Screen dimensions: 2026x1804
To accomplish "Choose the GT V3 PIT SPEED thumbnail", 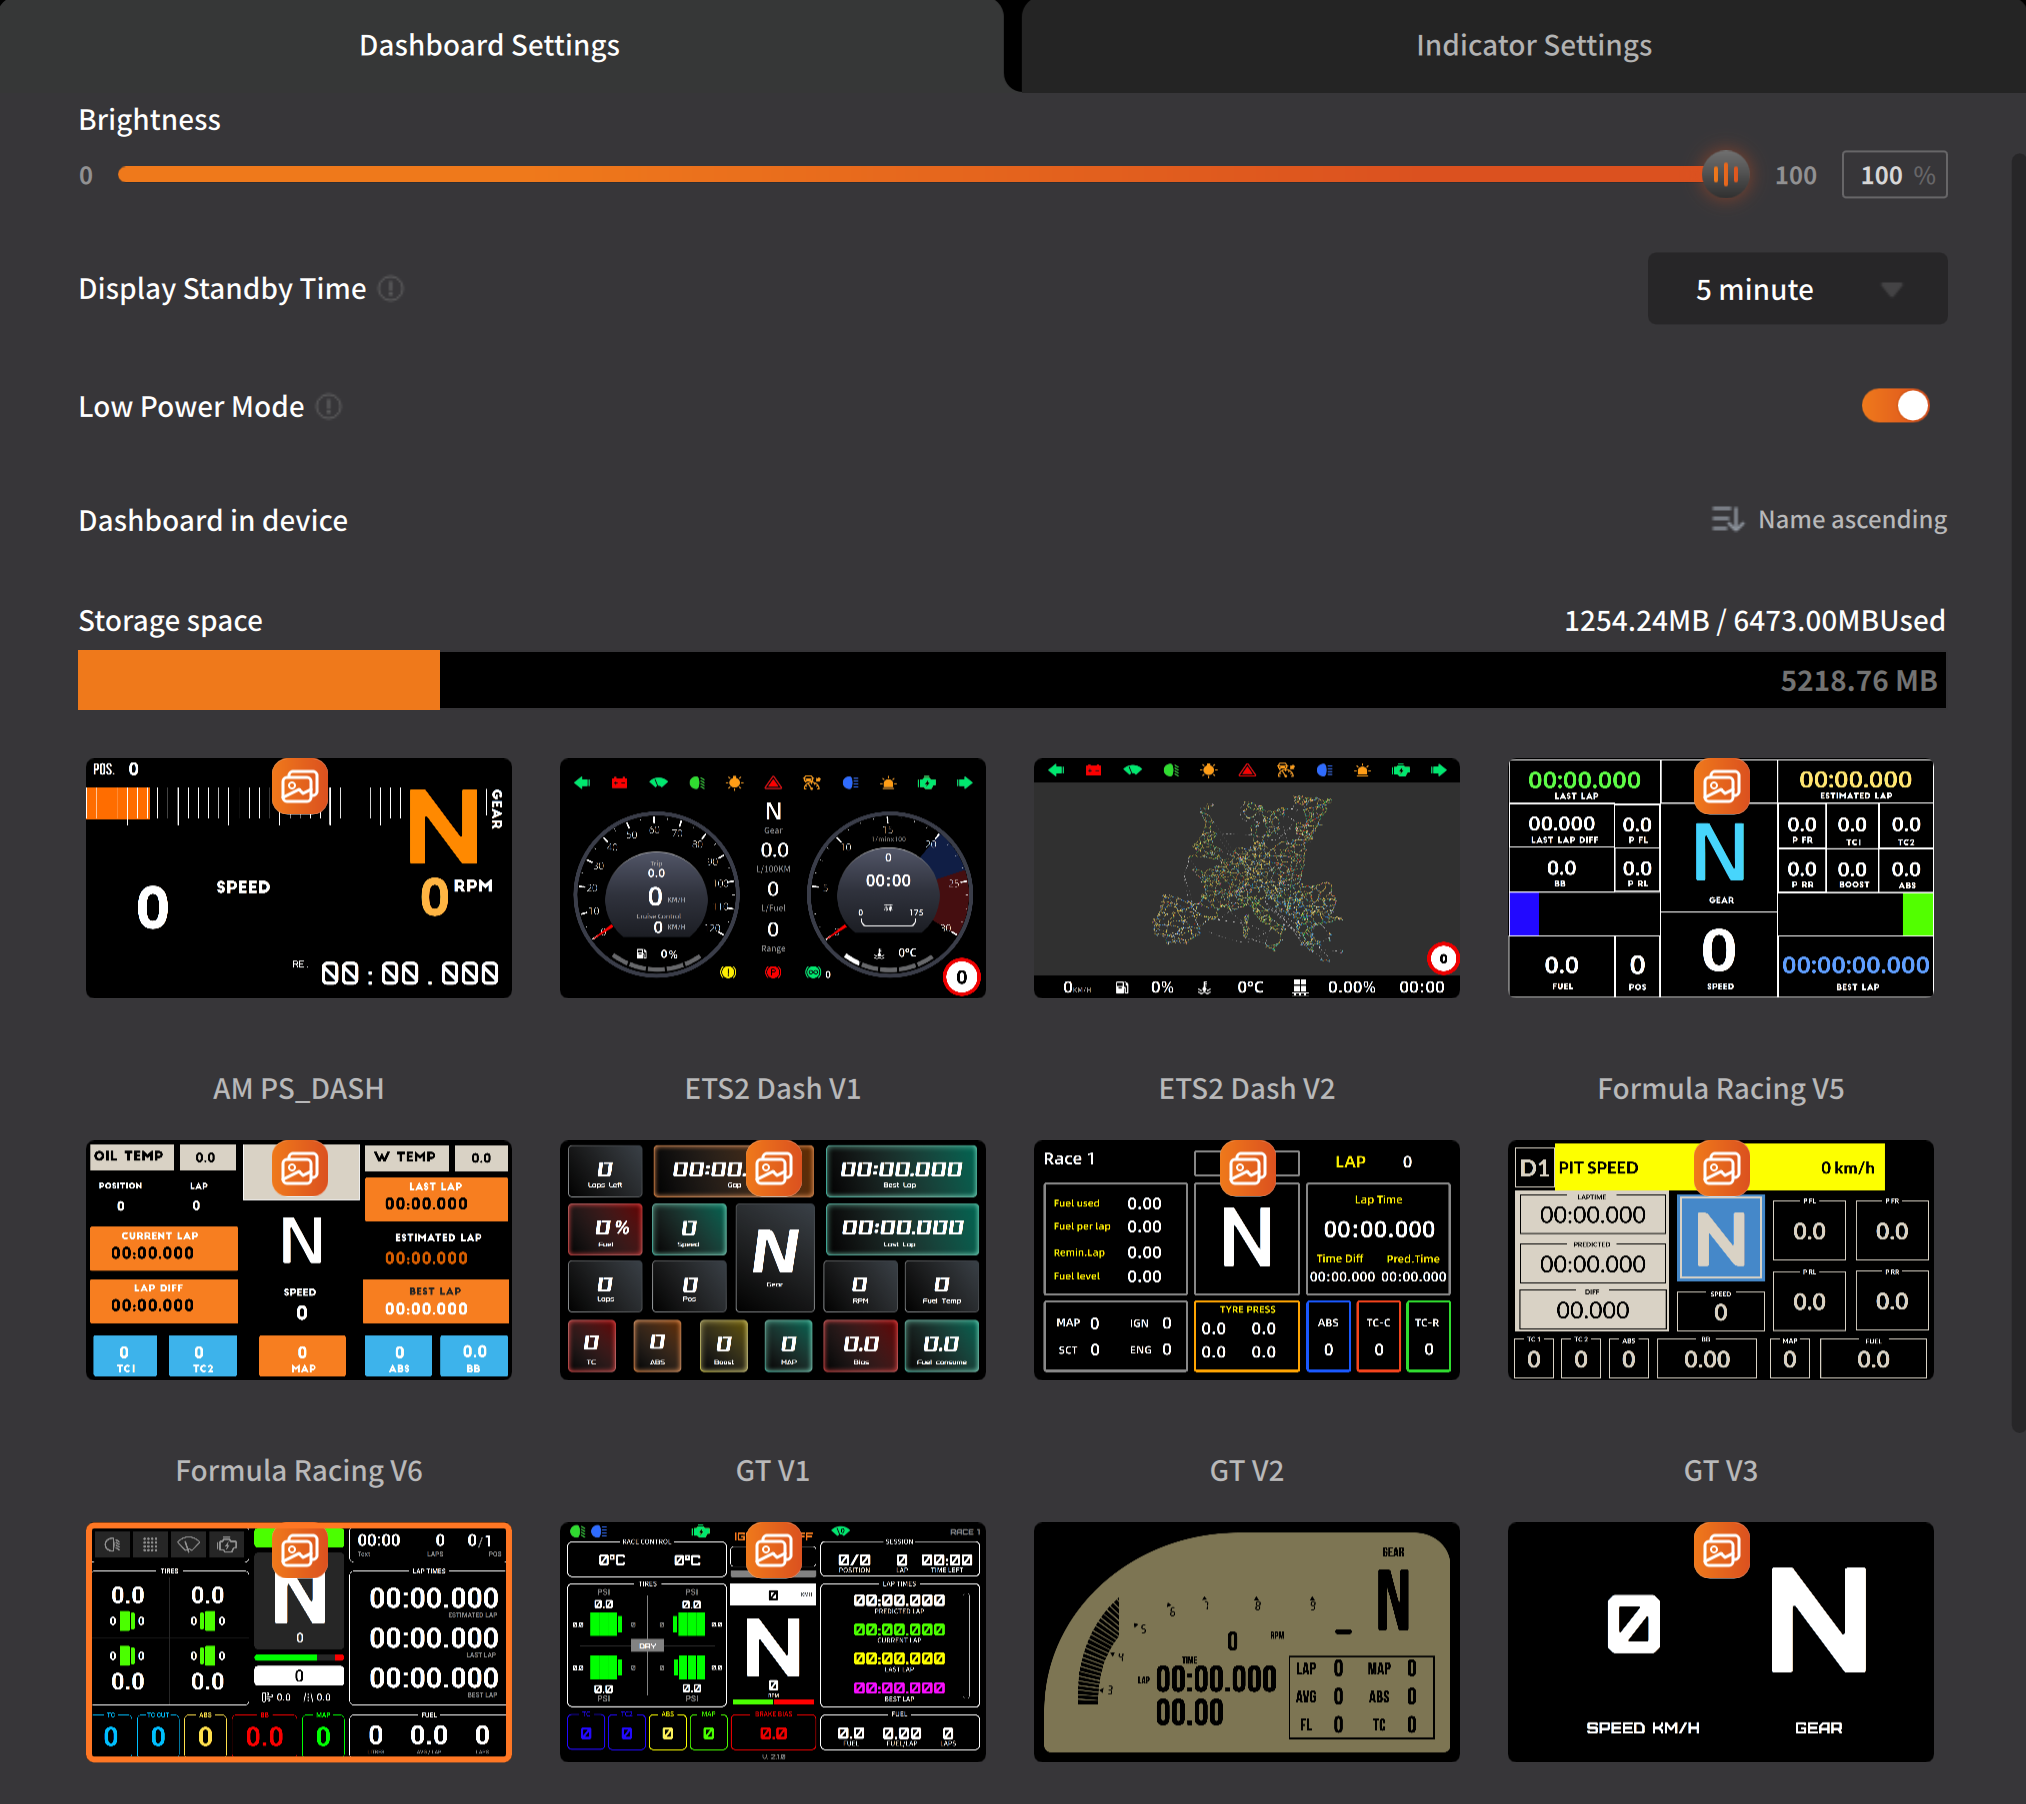I will coord(1721,1260).
